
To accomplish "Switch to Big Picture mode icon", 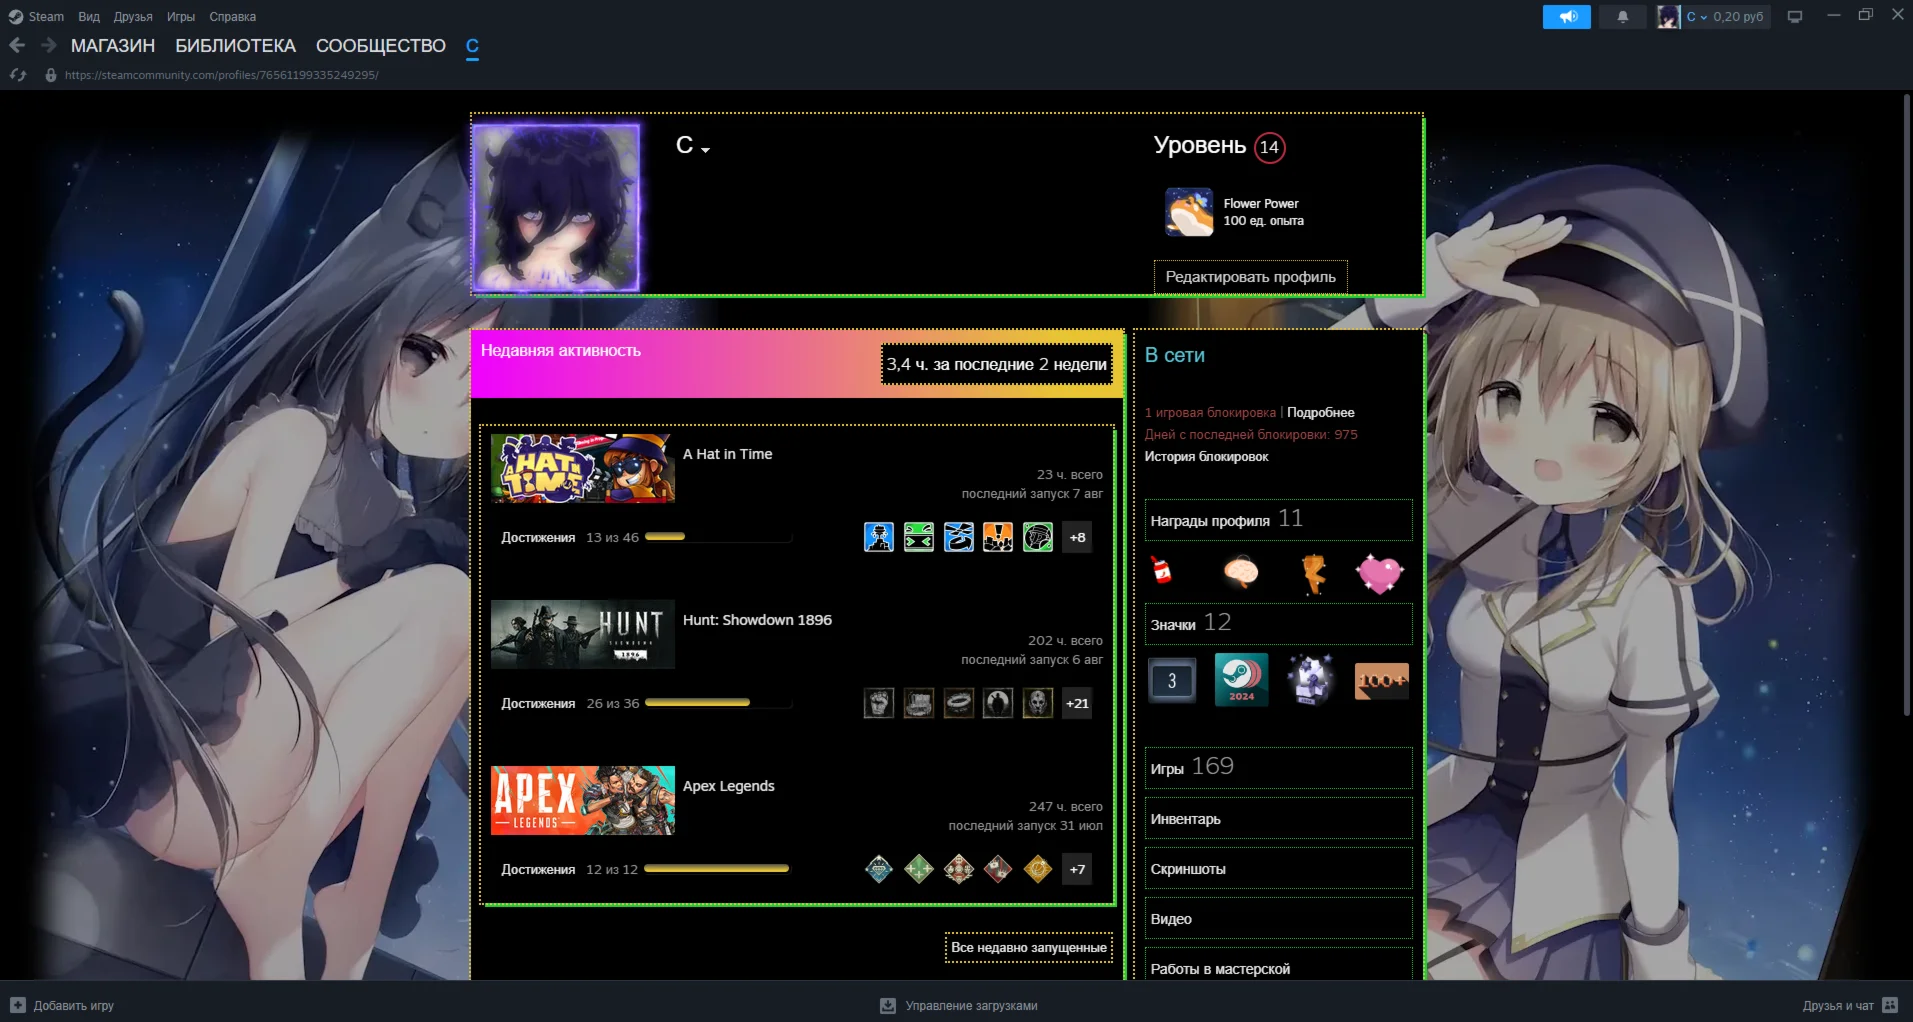I will (x=1795, y=16).
